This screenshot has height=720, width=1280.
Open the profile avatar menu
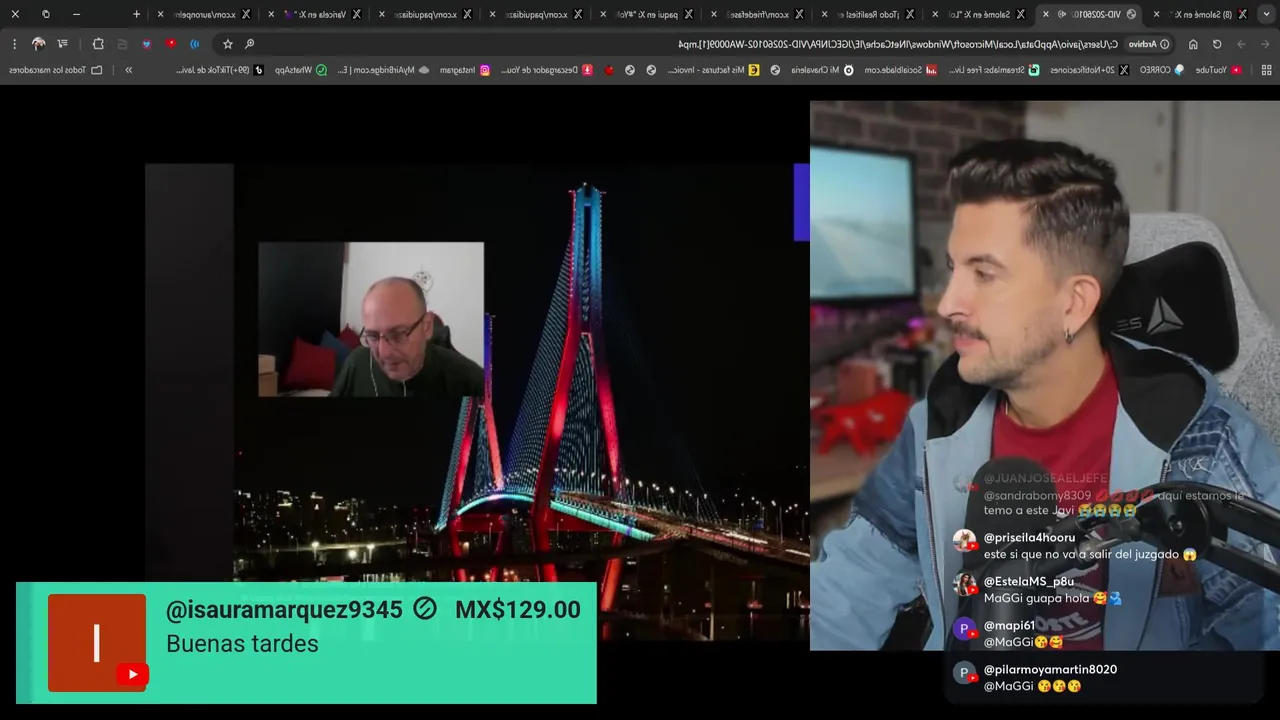[x=38, y=44]
